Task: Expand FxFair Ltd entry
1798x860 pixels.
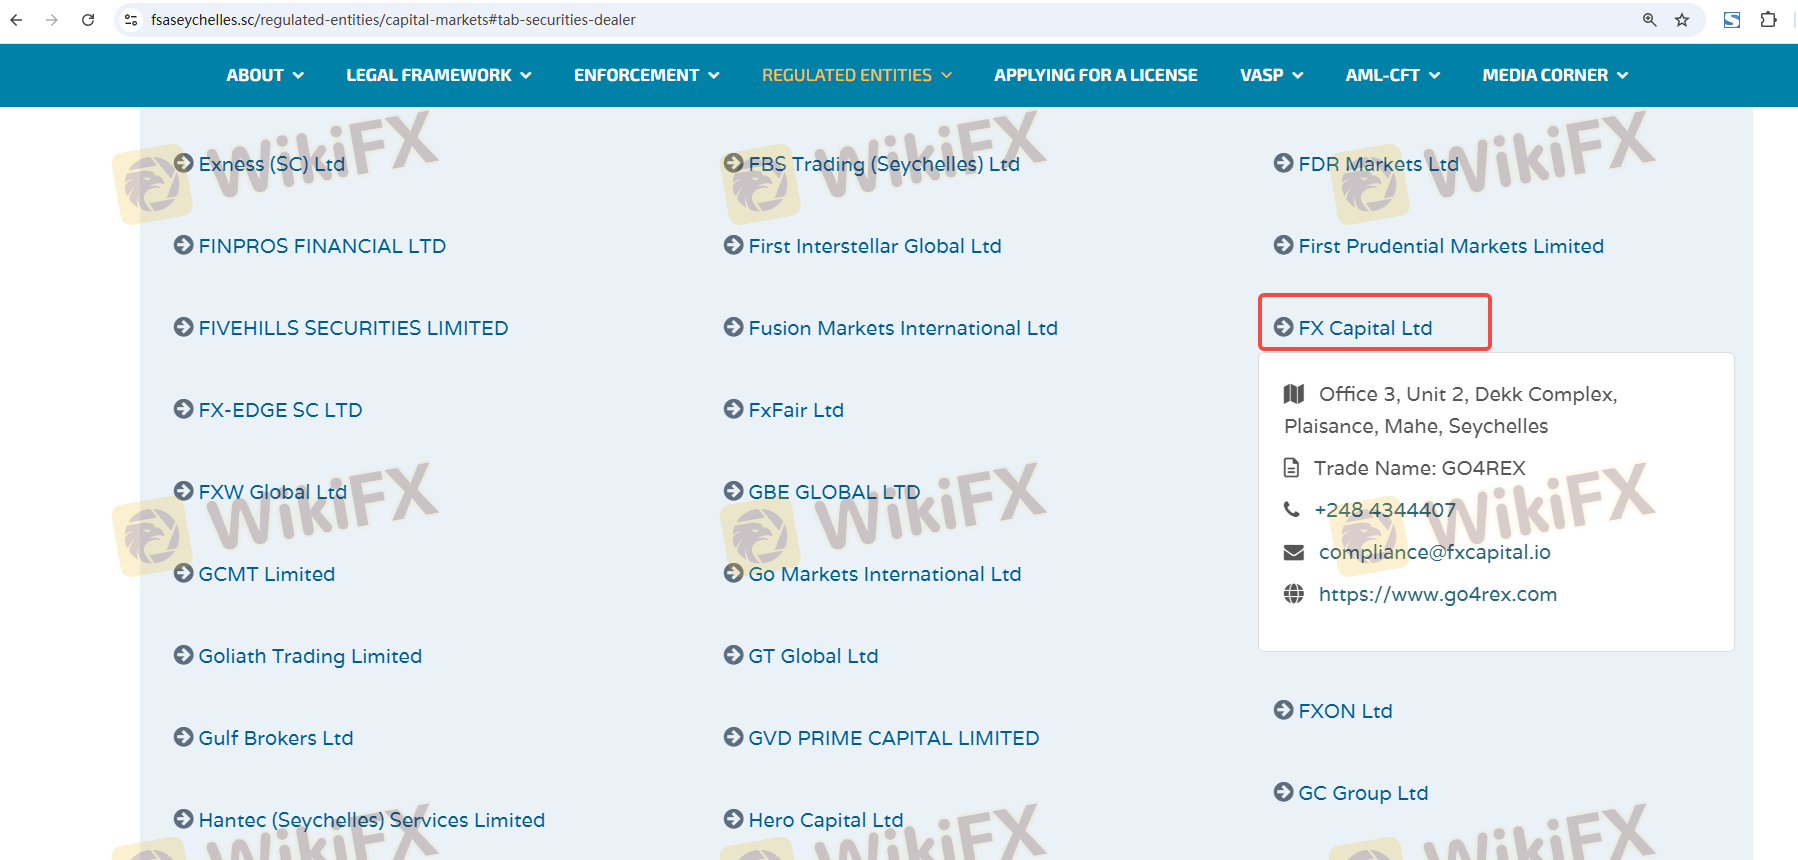Action: pos(784,410)
